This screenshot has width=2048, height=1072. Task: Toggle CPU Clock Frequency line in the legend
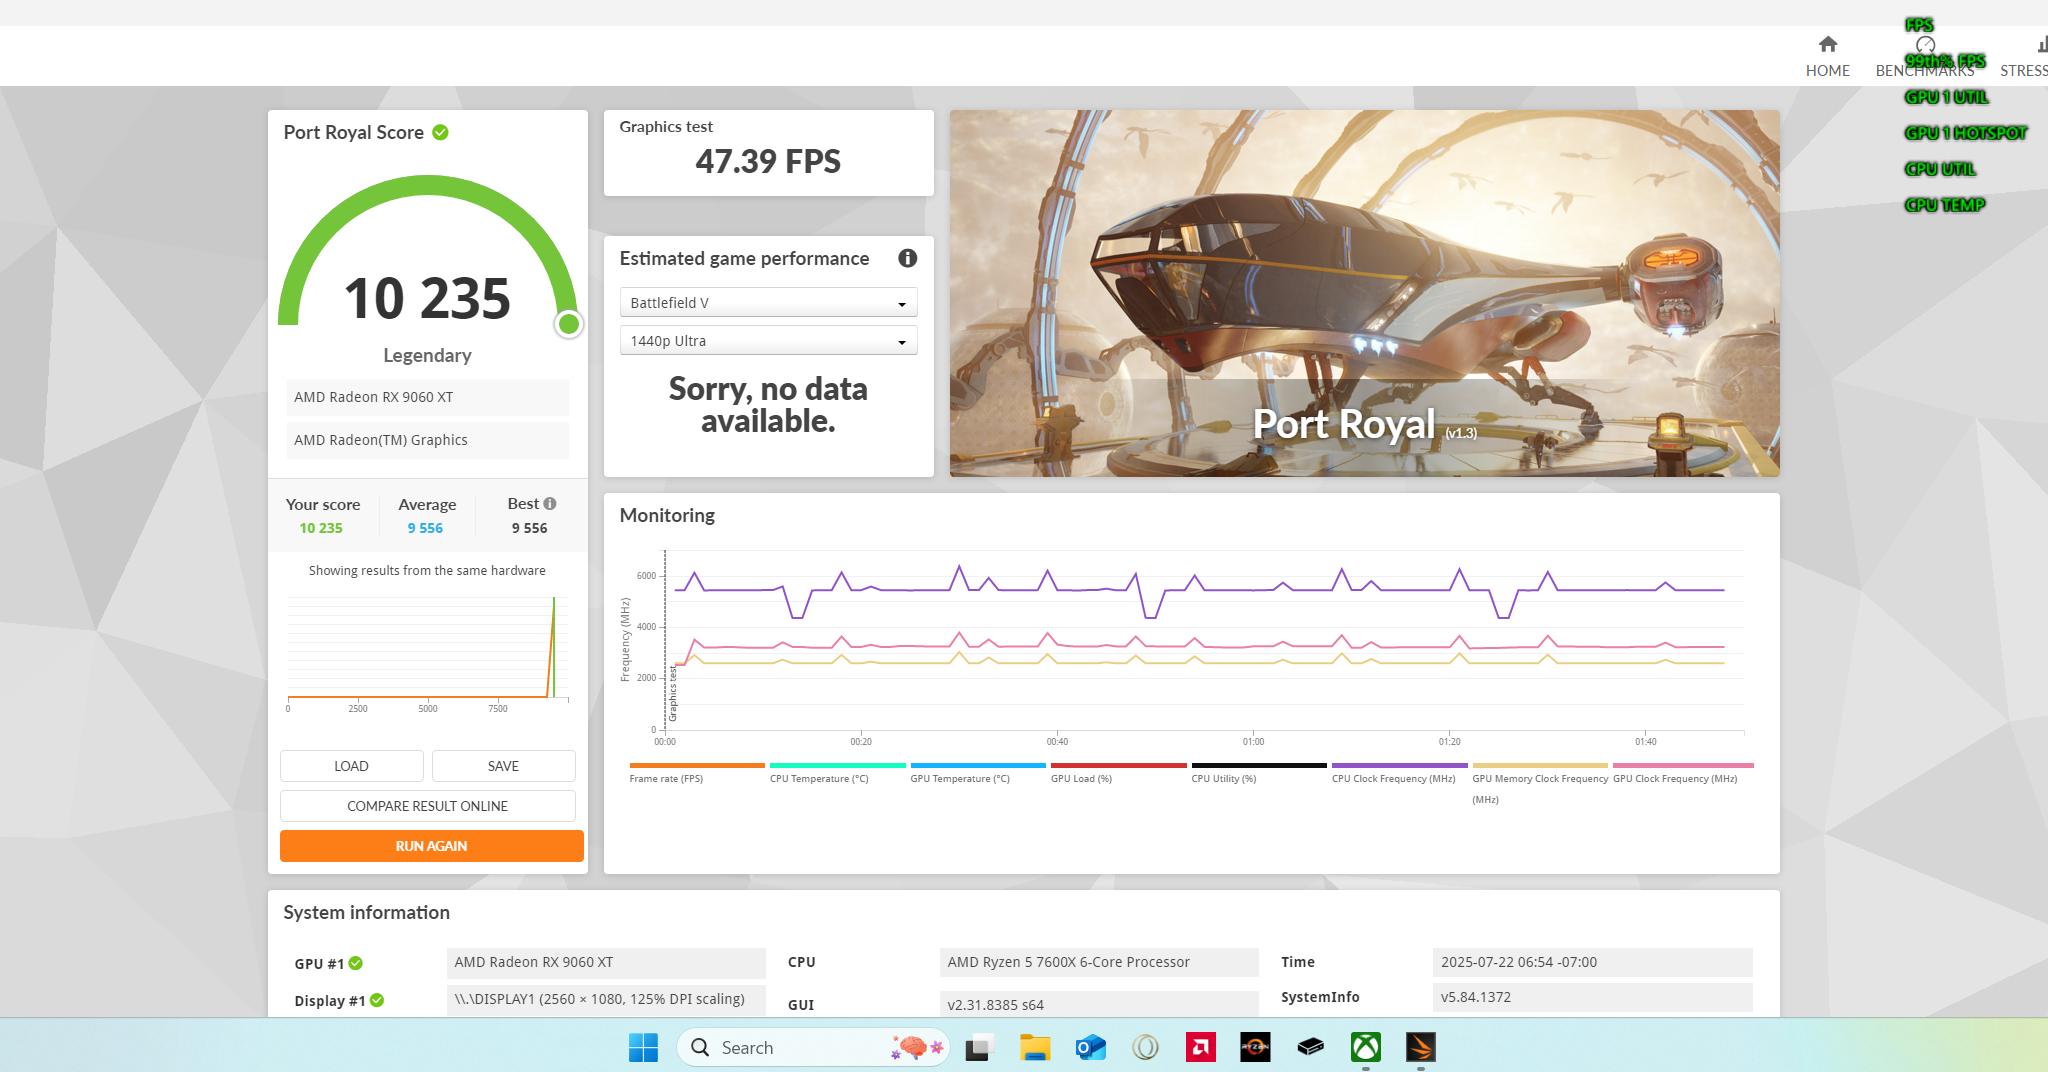[1393, 778]
